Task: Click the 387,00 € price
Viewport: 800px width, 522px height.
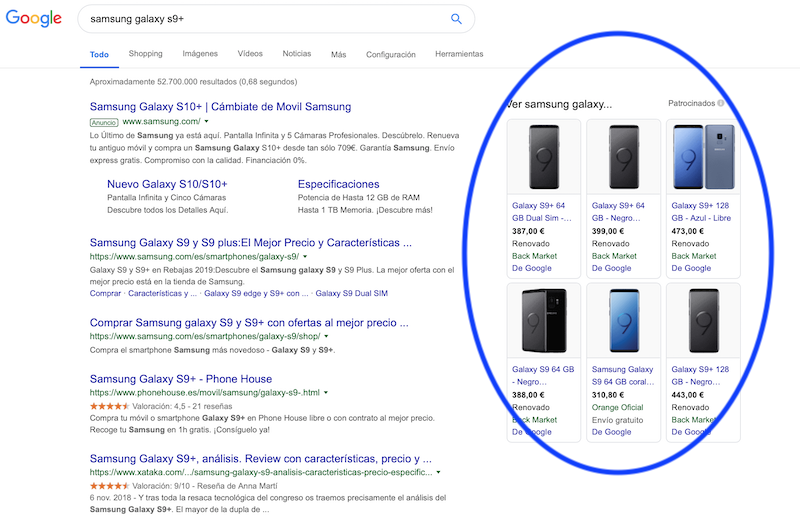Action: click(528, 231)
